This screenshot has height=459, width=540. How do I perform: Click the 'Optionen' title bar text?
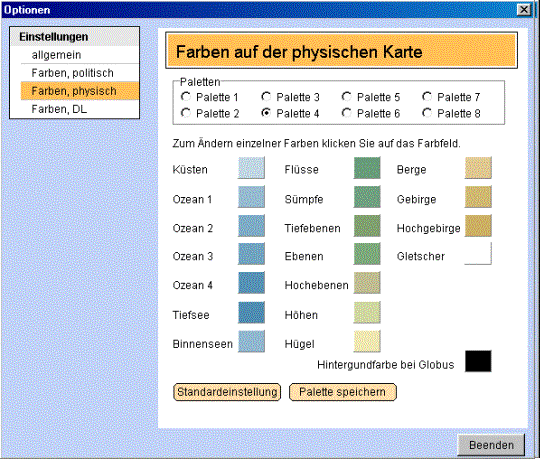point(27,10)
